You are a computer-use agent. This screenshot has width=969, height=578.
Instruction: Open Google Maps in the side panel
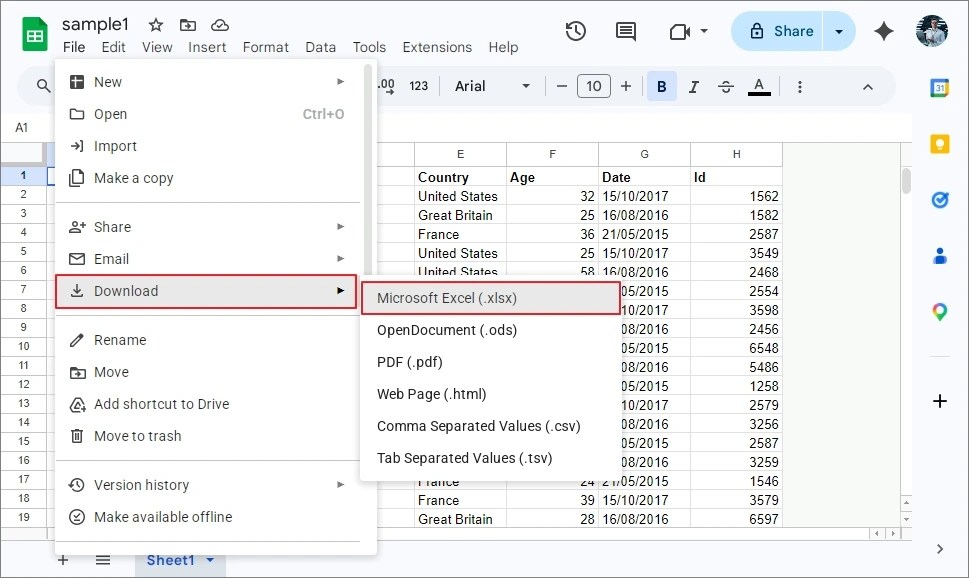(939, 312)
